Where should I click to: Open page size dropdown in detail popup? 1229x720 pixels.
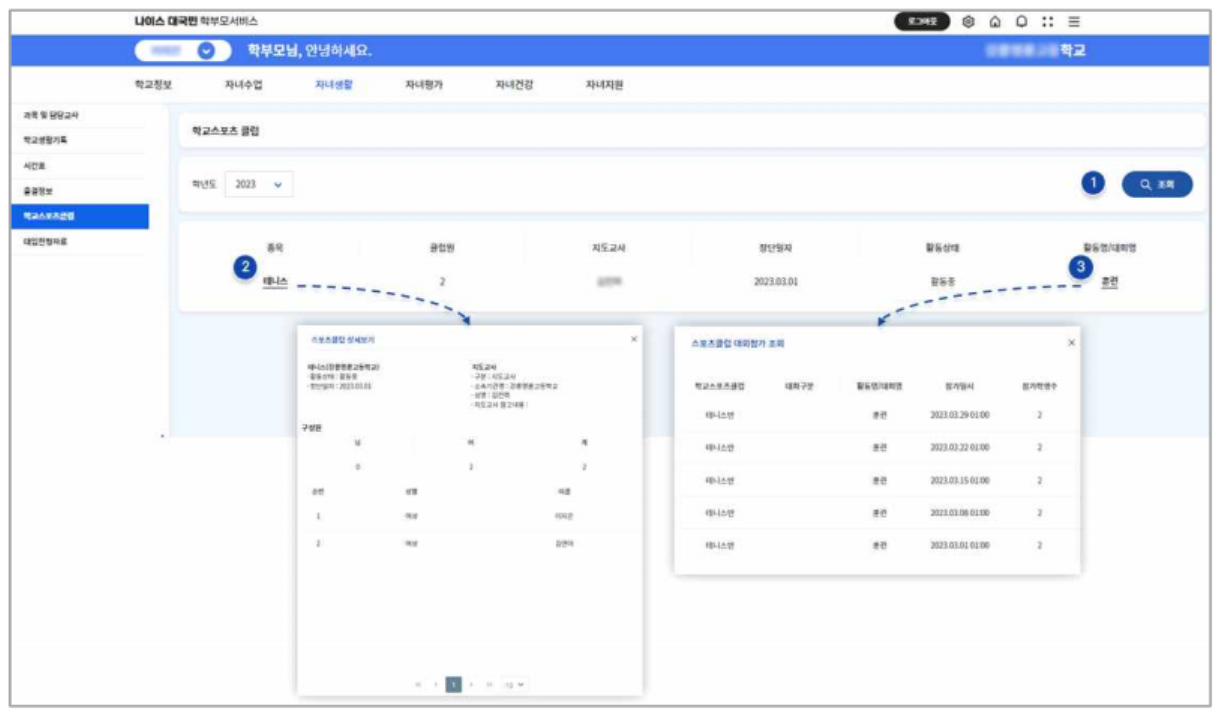(x=514, y=684)
